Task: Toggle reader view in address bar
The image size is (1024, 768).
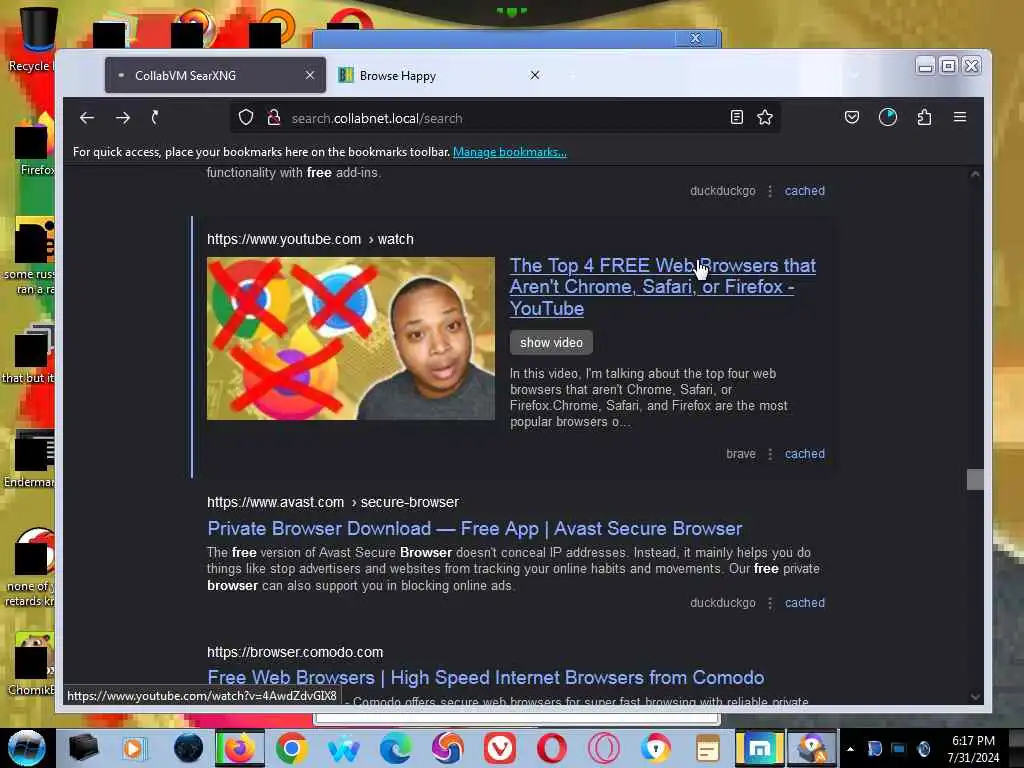Action: pos(737,118)
